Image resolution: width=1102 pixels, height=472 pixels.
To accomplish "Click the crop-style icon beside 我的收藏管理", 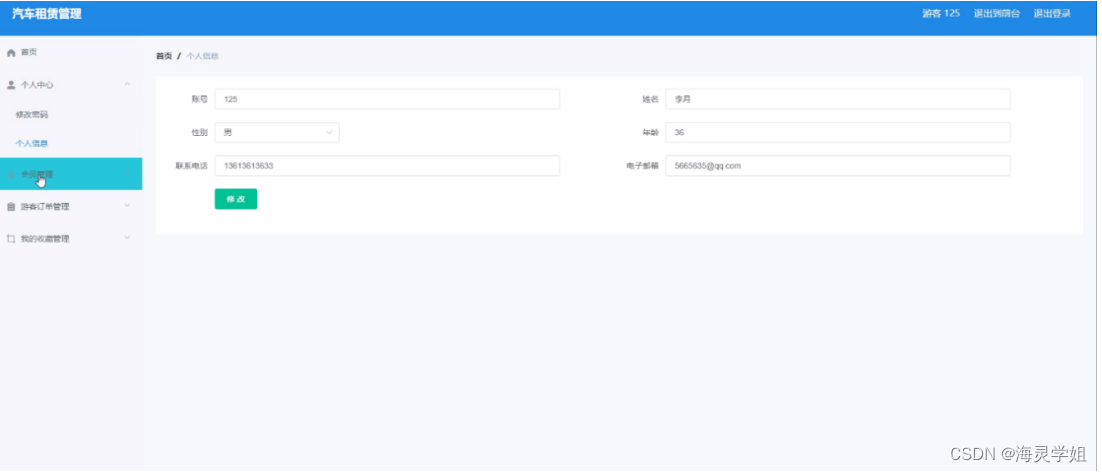I will coord(11,239).
